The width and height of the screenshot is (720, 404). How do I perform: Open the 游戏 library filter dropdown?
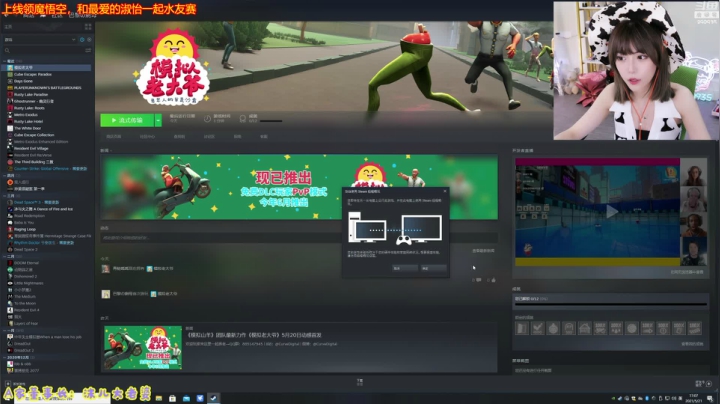40,39
